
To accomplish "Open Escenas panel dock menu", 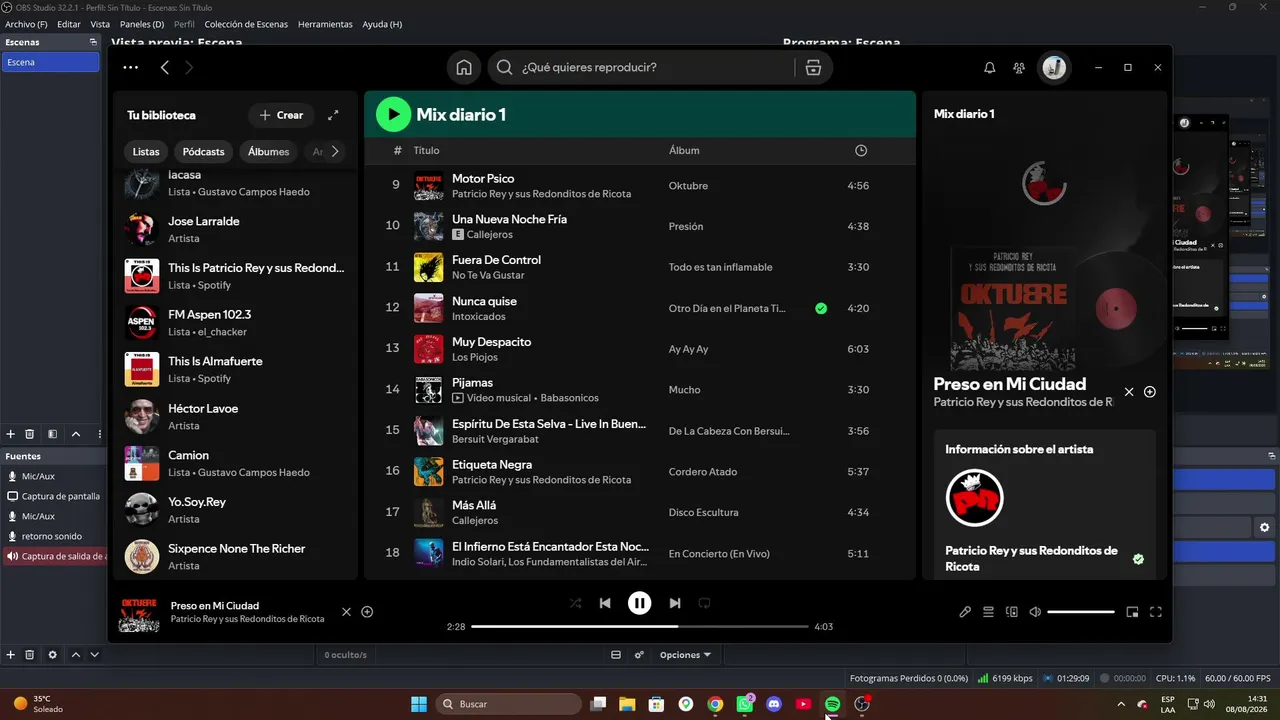I will (x=93, y=42).
